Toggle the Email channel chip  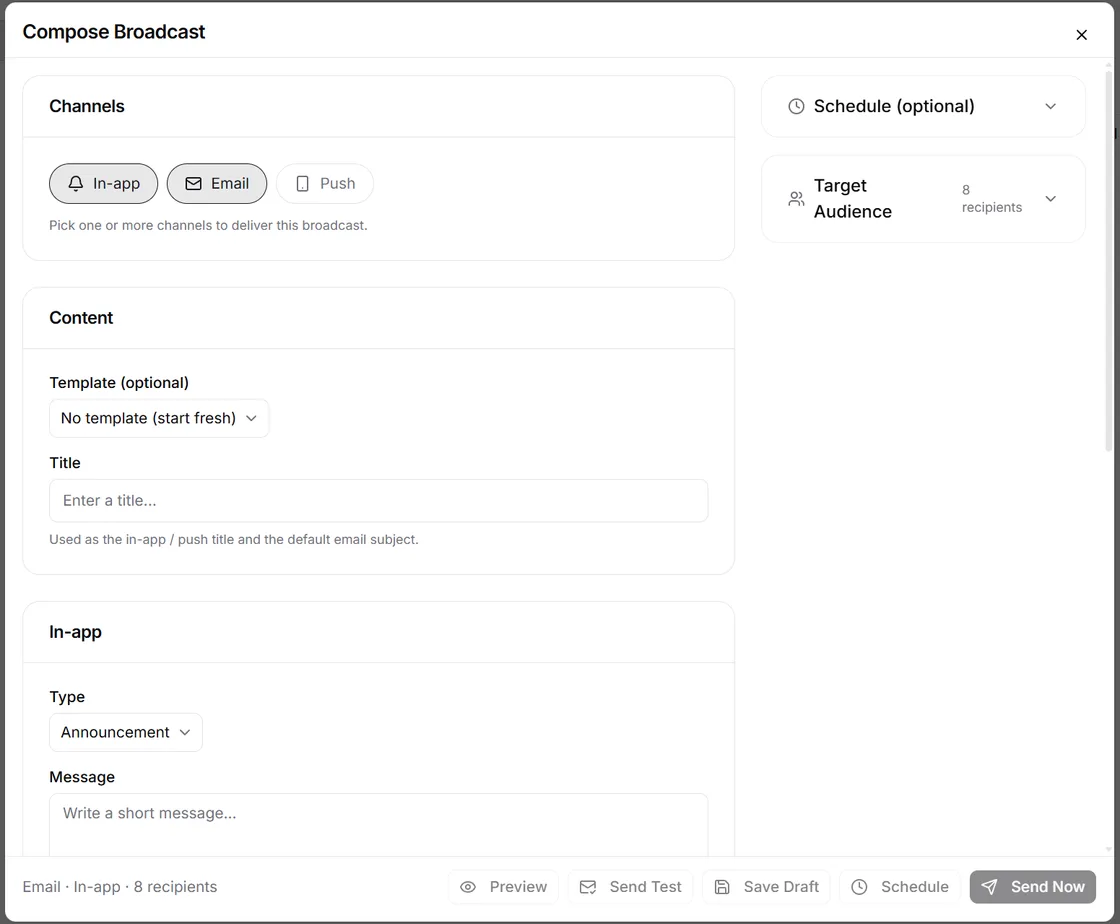click(x=217, y=184)
